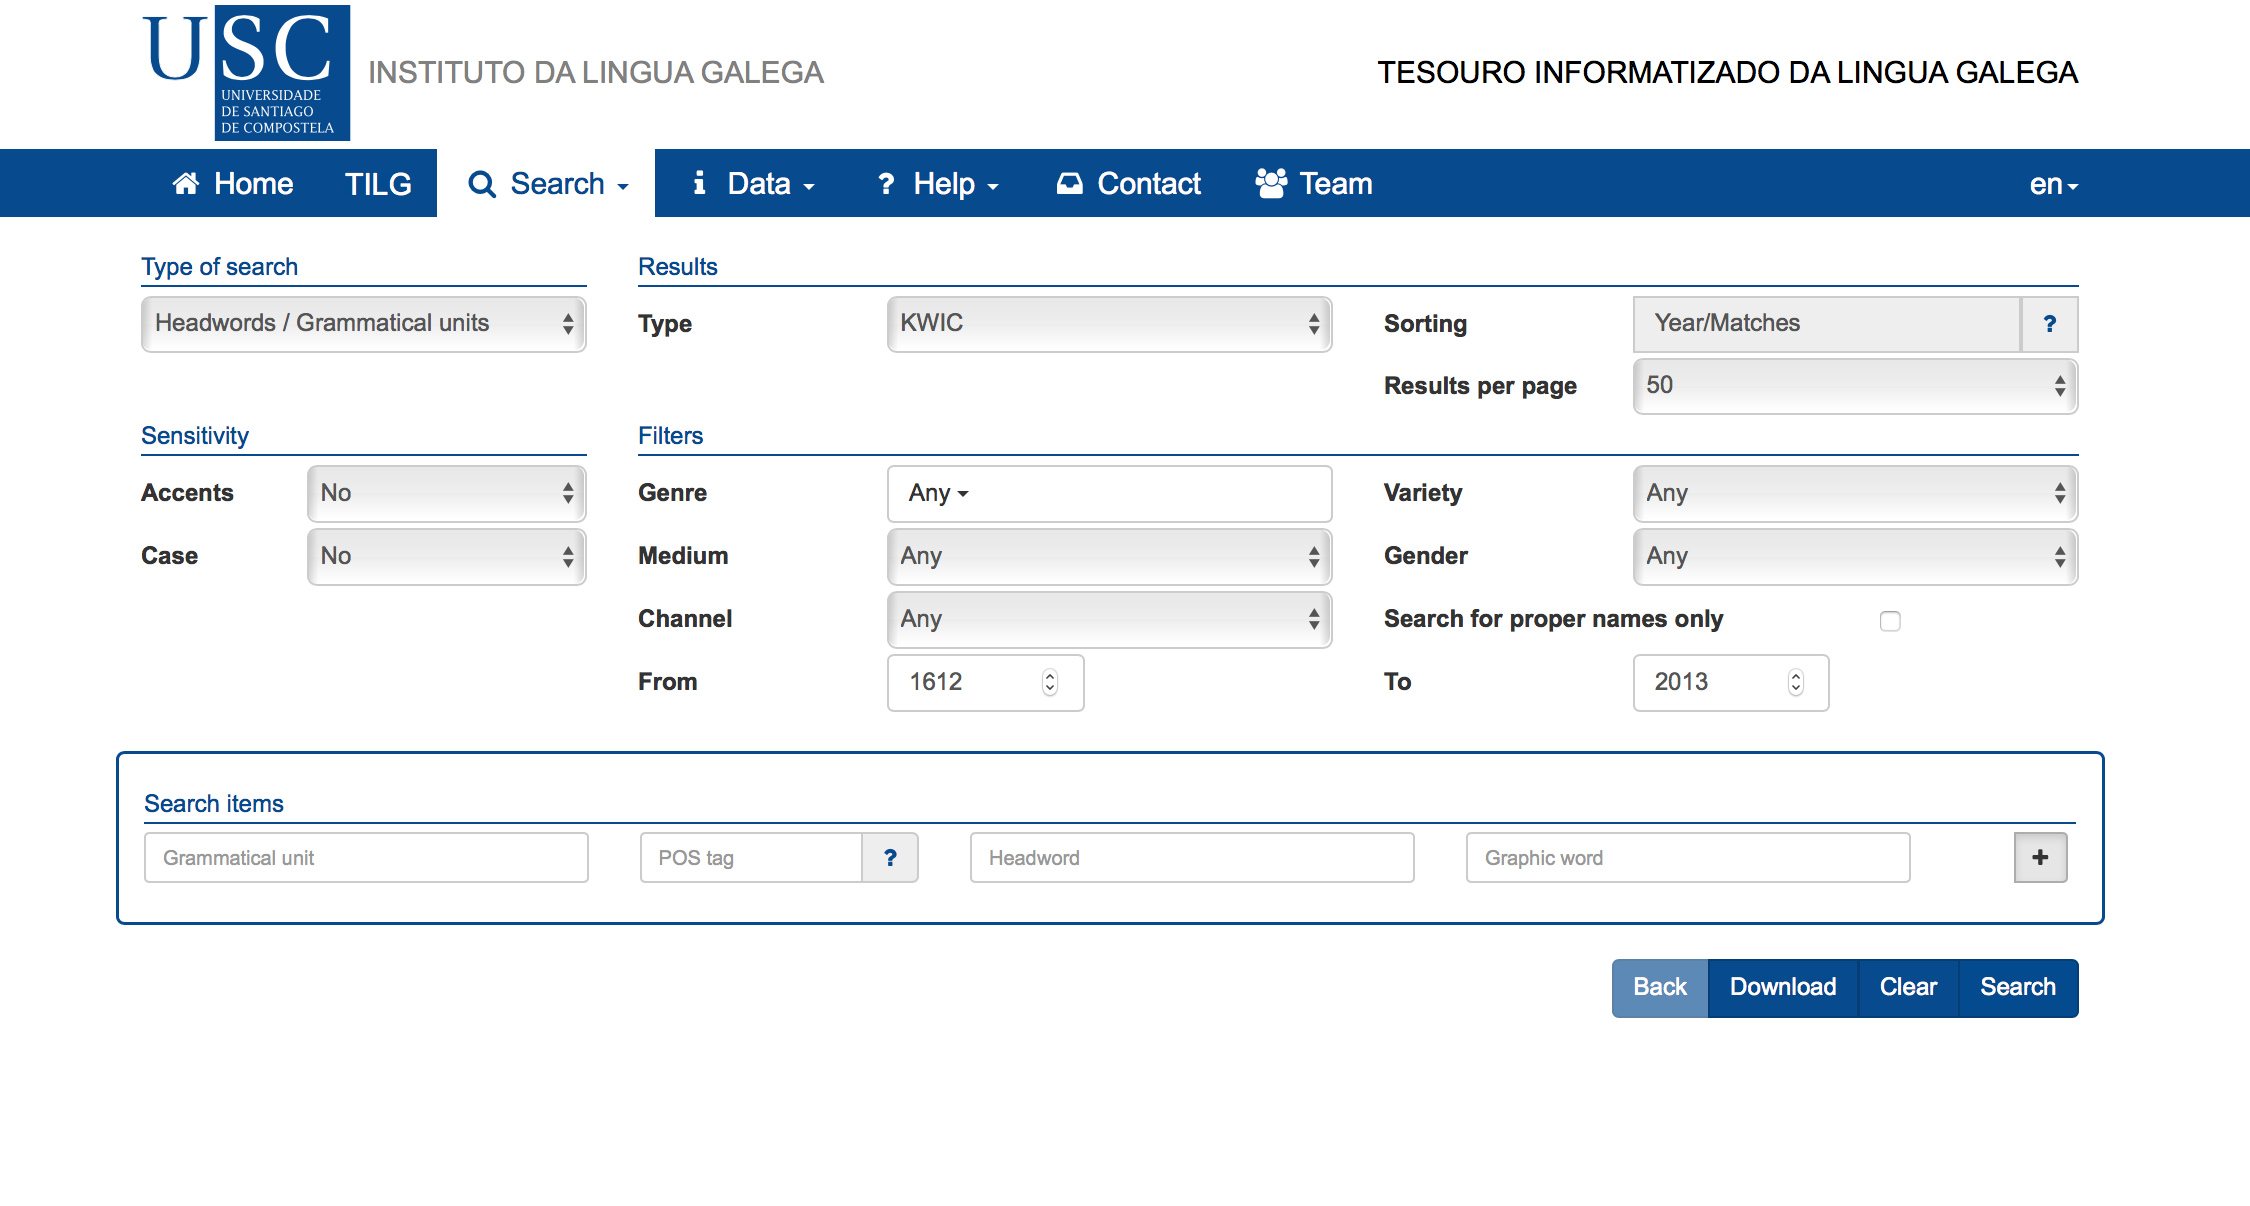Click the Back button
Image resolution: width=2250 pixels, height=1206 pixels.
[1660, 988]
